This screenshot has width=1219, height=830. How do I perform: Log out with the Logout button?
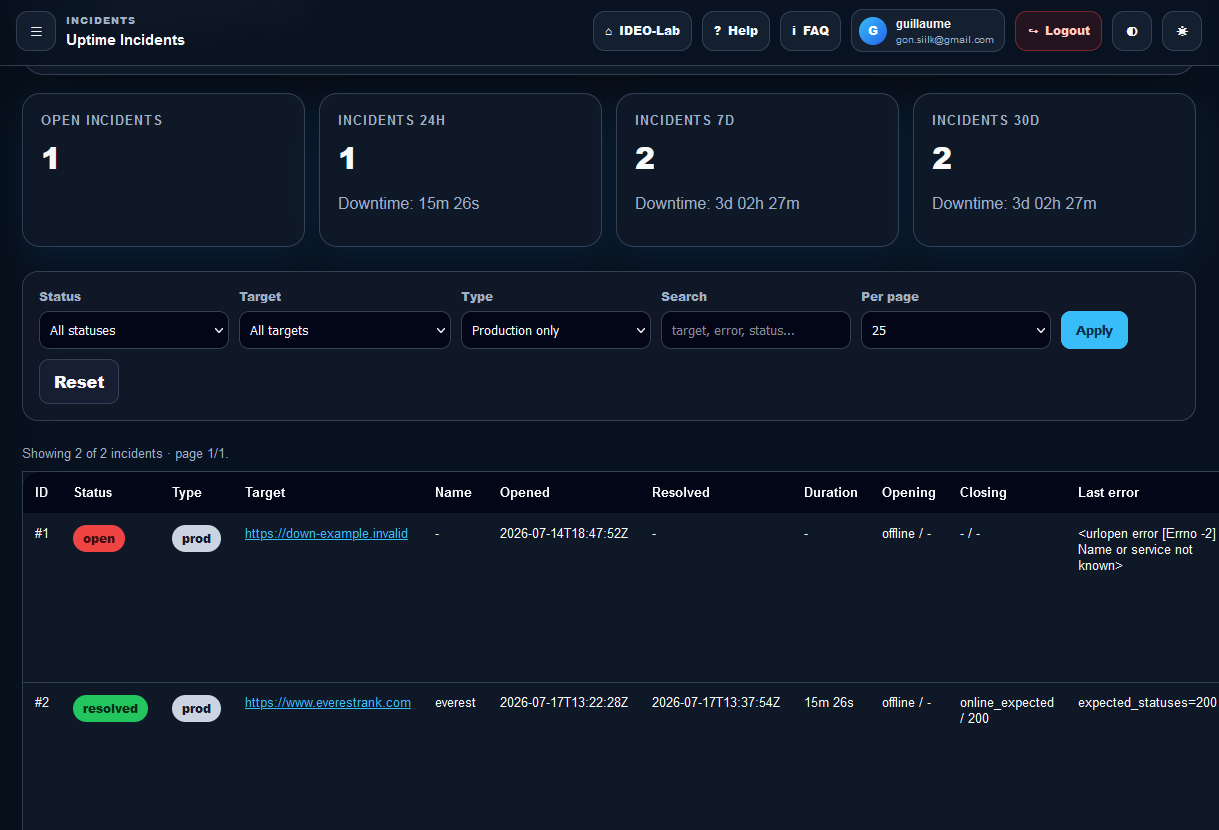tap(1058, 31)
